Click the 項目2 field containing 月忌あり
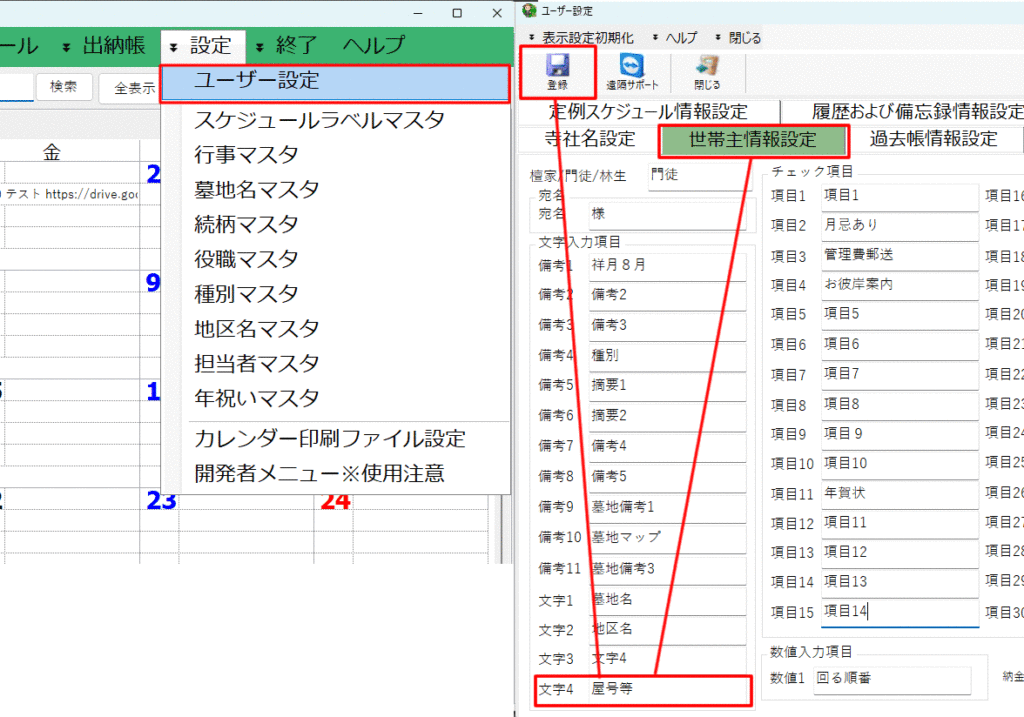The height and width of the screenshot is (717, 1024). (898, 225)
